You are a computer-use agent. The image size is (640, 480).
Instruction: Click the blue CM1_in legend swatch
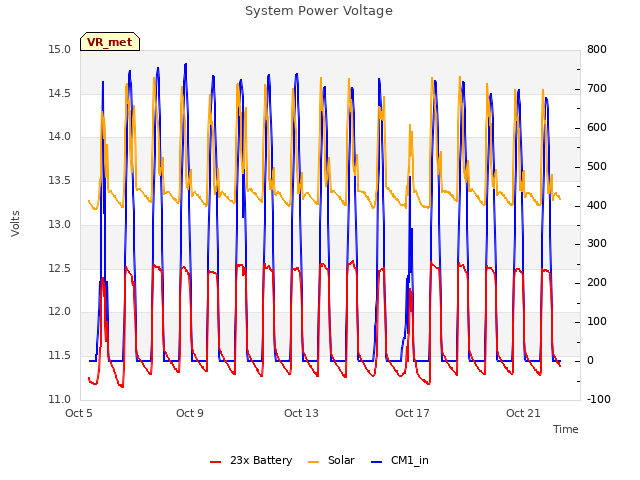[376, 462]
